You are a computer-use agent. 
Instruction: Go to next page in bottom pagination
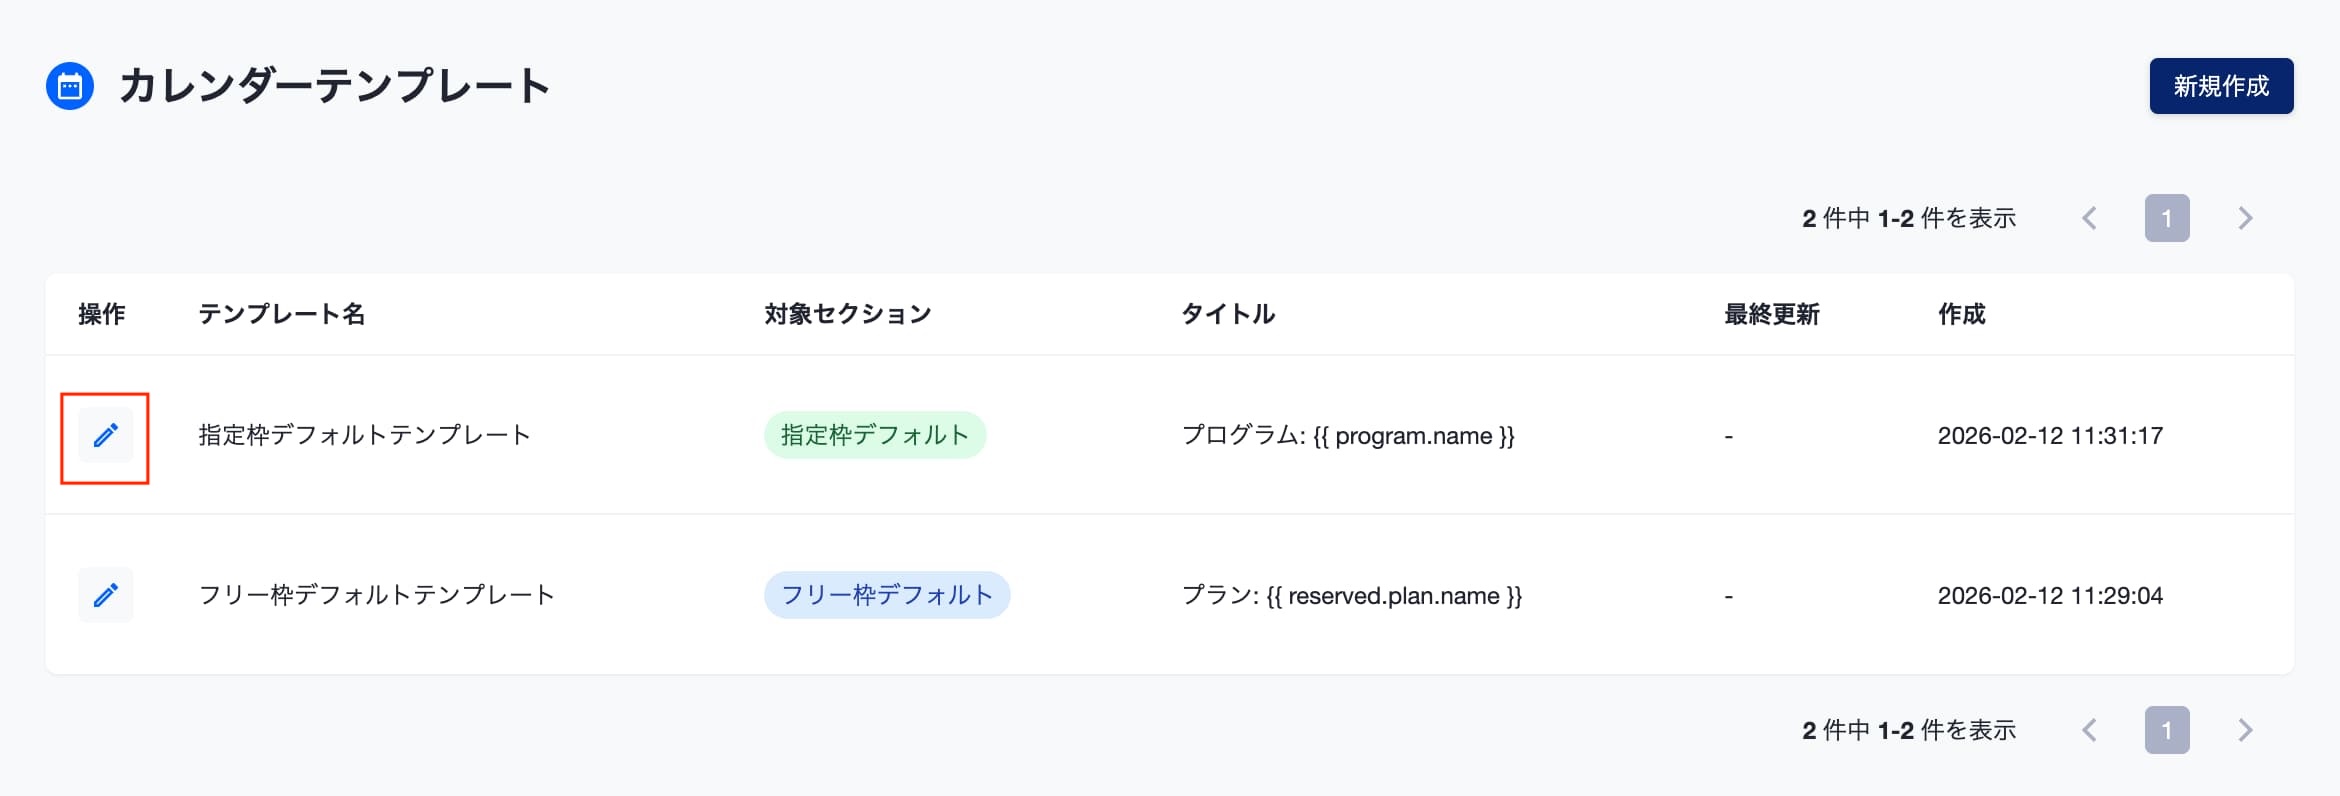tap(2245, 730)
